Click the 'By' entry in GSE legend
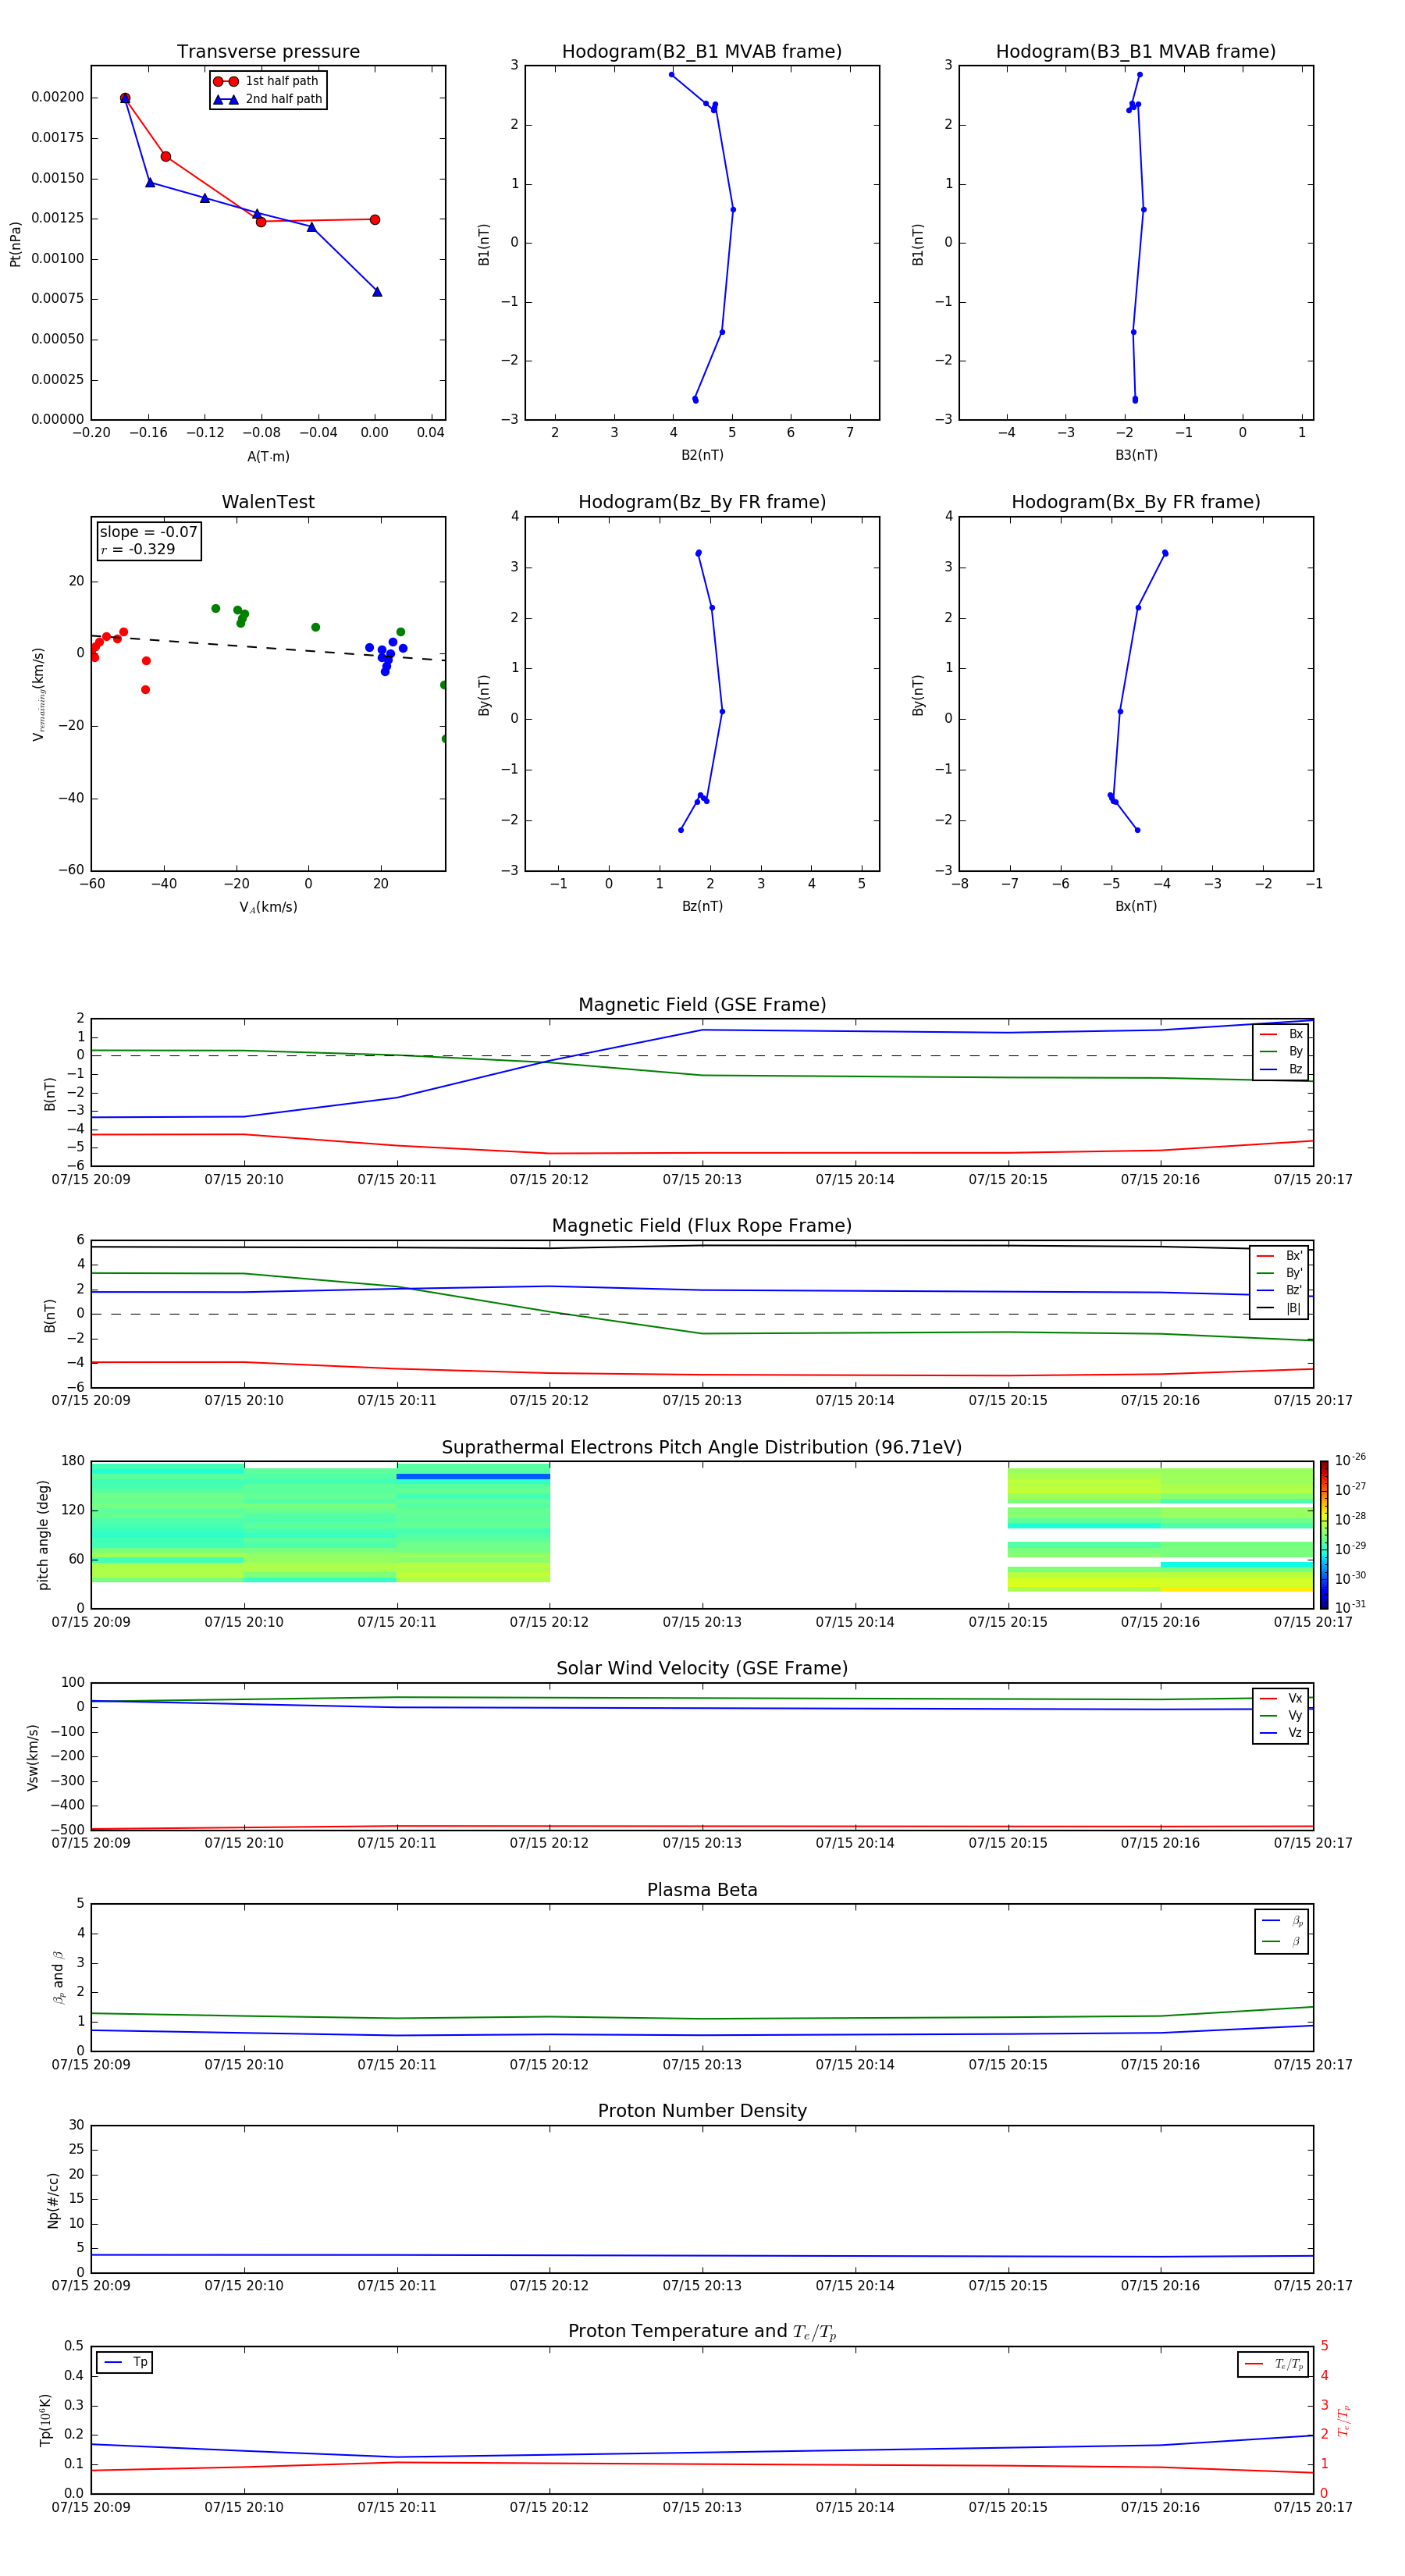This screenshot has height=2576, width=1405. [1281, 1051]
